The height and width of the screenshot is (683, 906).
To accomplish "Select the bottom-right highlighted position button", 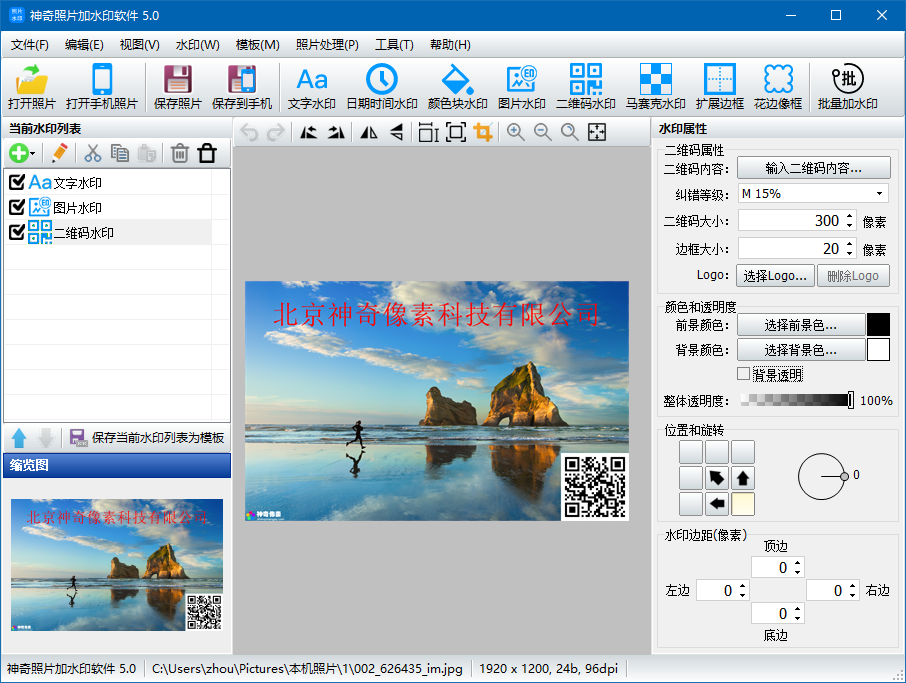I will (743, 504).
